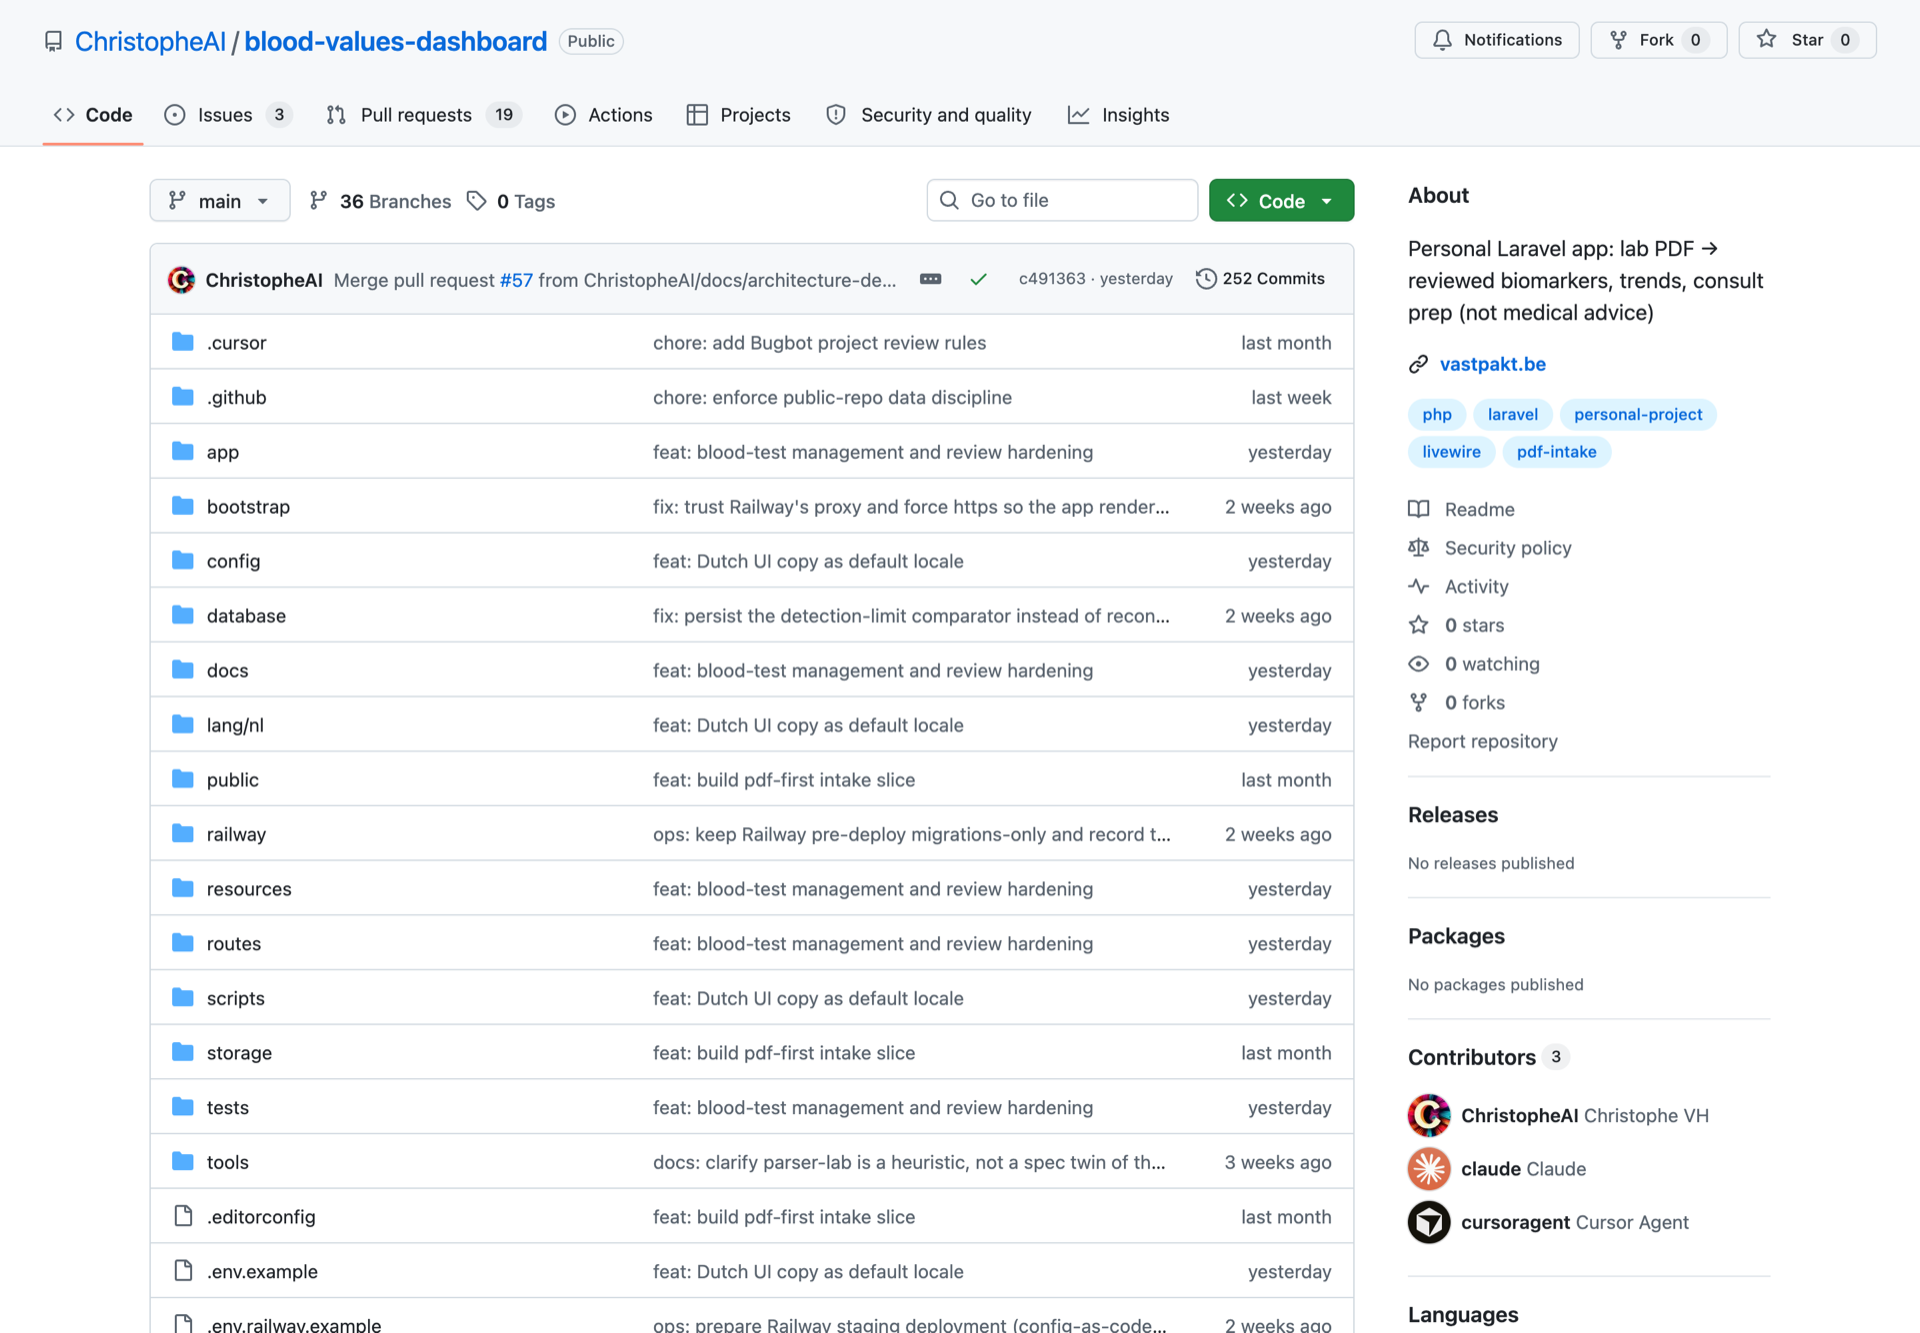Viewport: 1920px width, 1333px height.
Task: Open the .cursor folder icon
Action: tap(182, 342)
